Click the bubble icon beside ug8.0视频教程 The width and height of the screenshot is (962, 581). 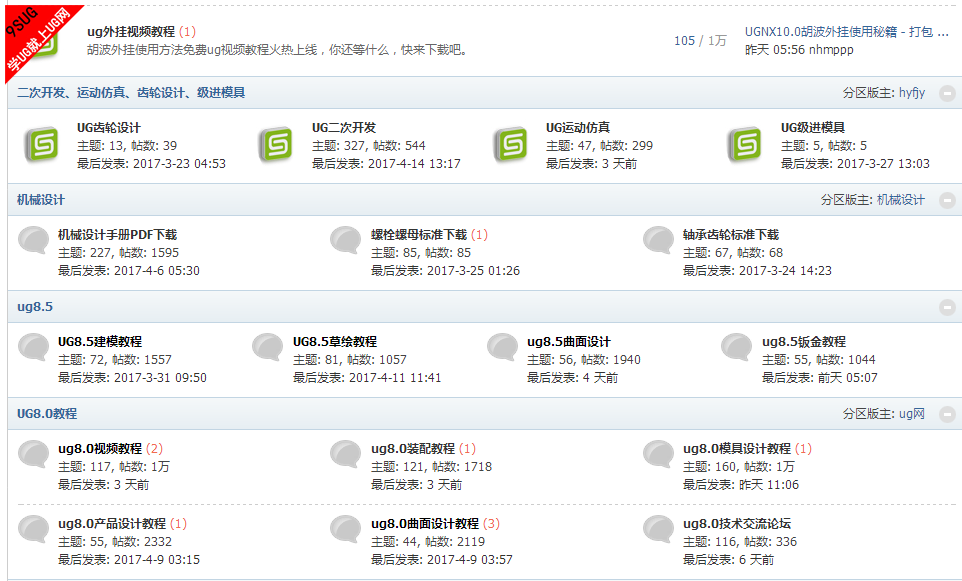(x=34, y=454)
